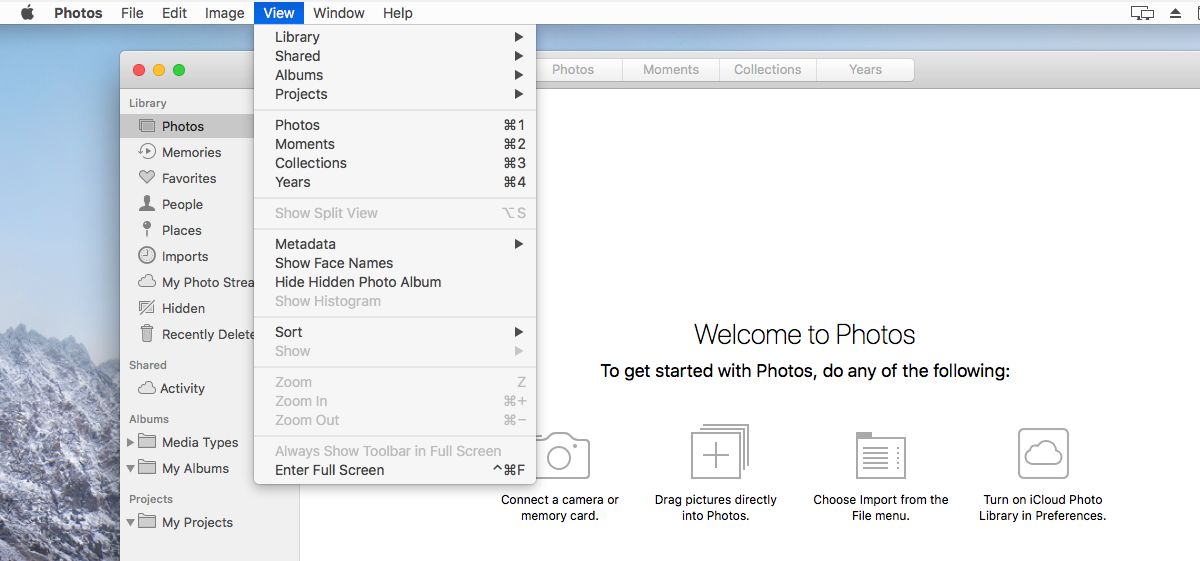Click the camera icon in welcome screen
Image resolution: width=1200 pixels, height=561 pixels.
point(559,456)
